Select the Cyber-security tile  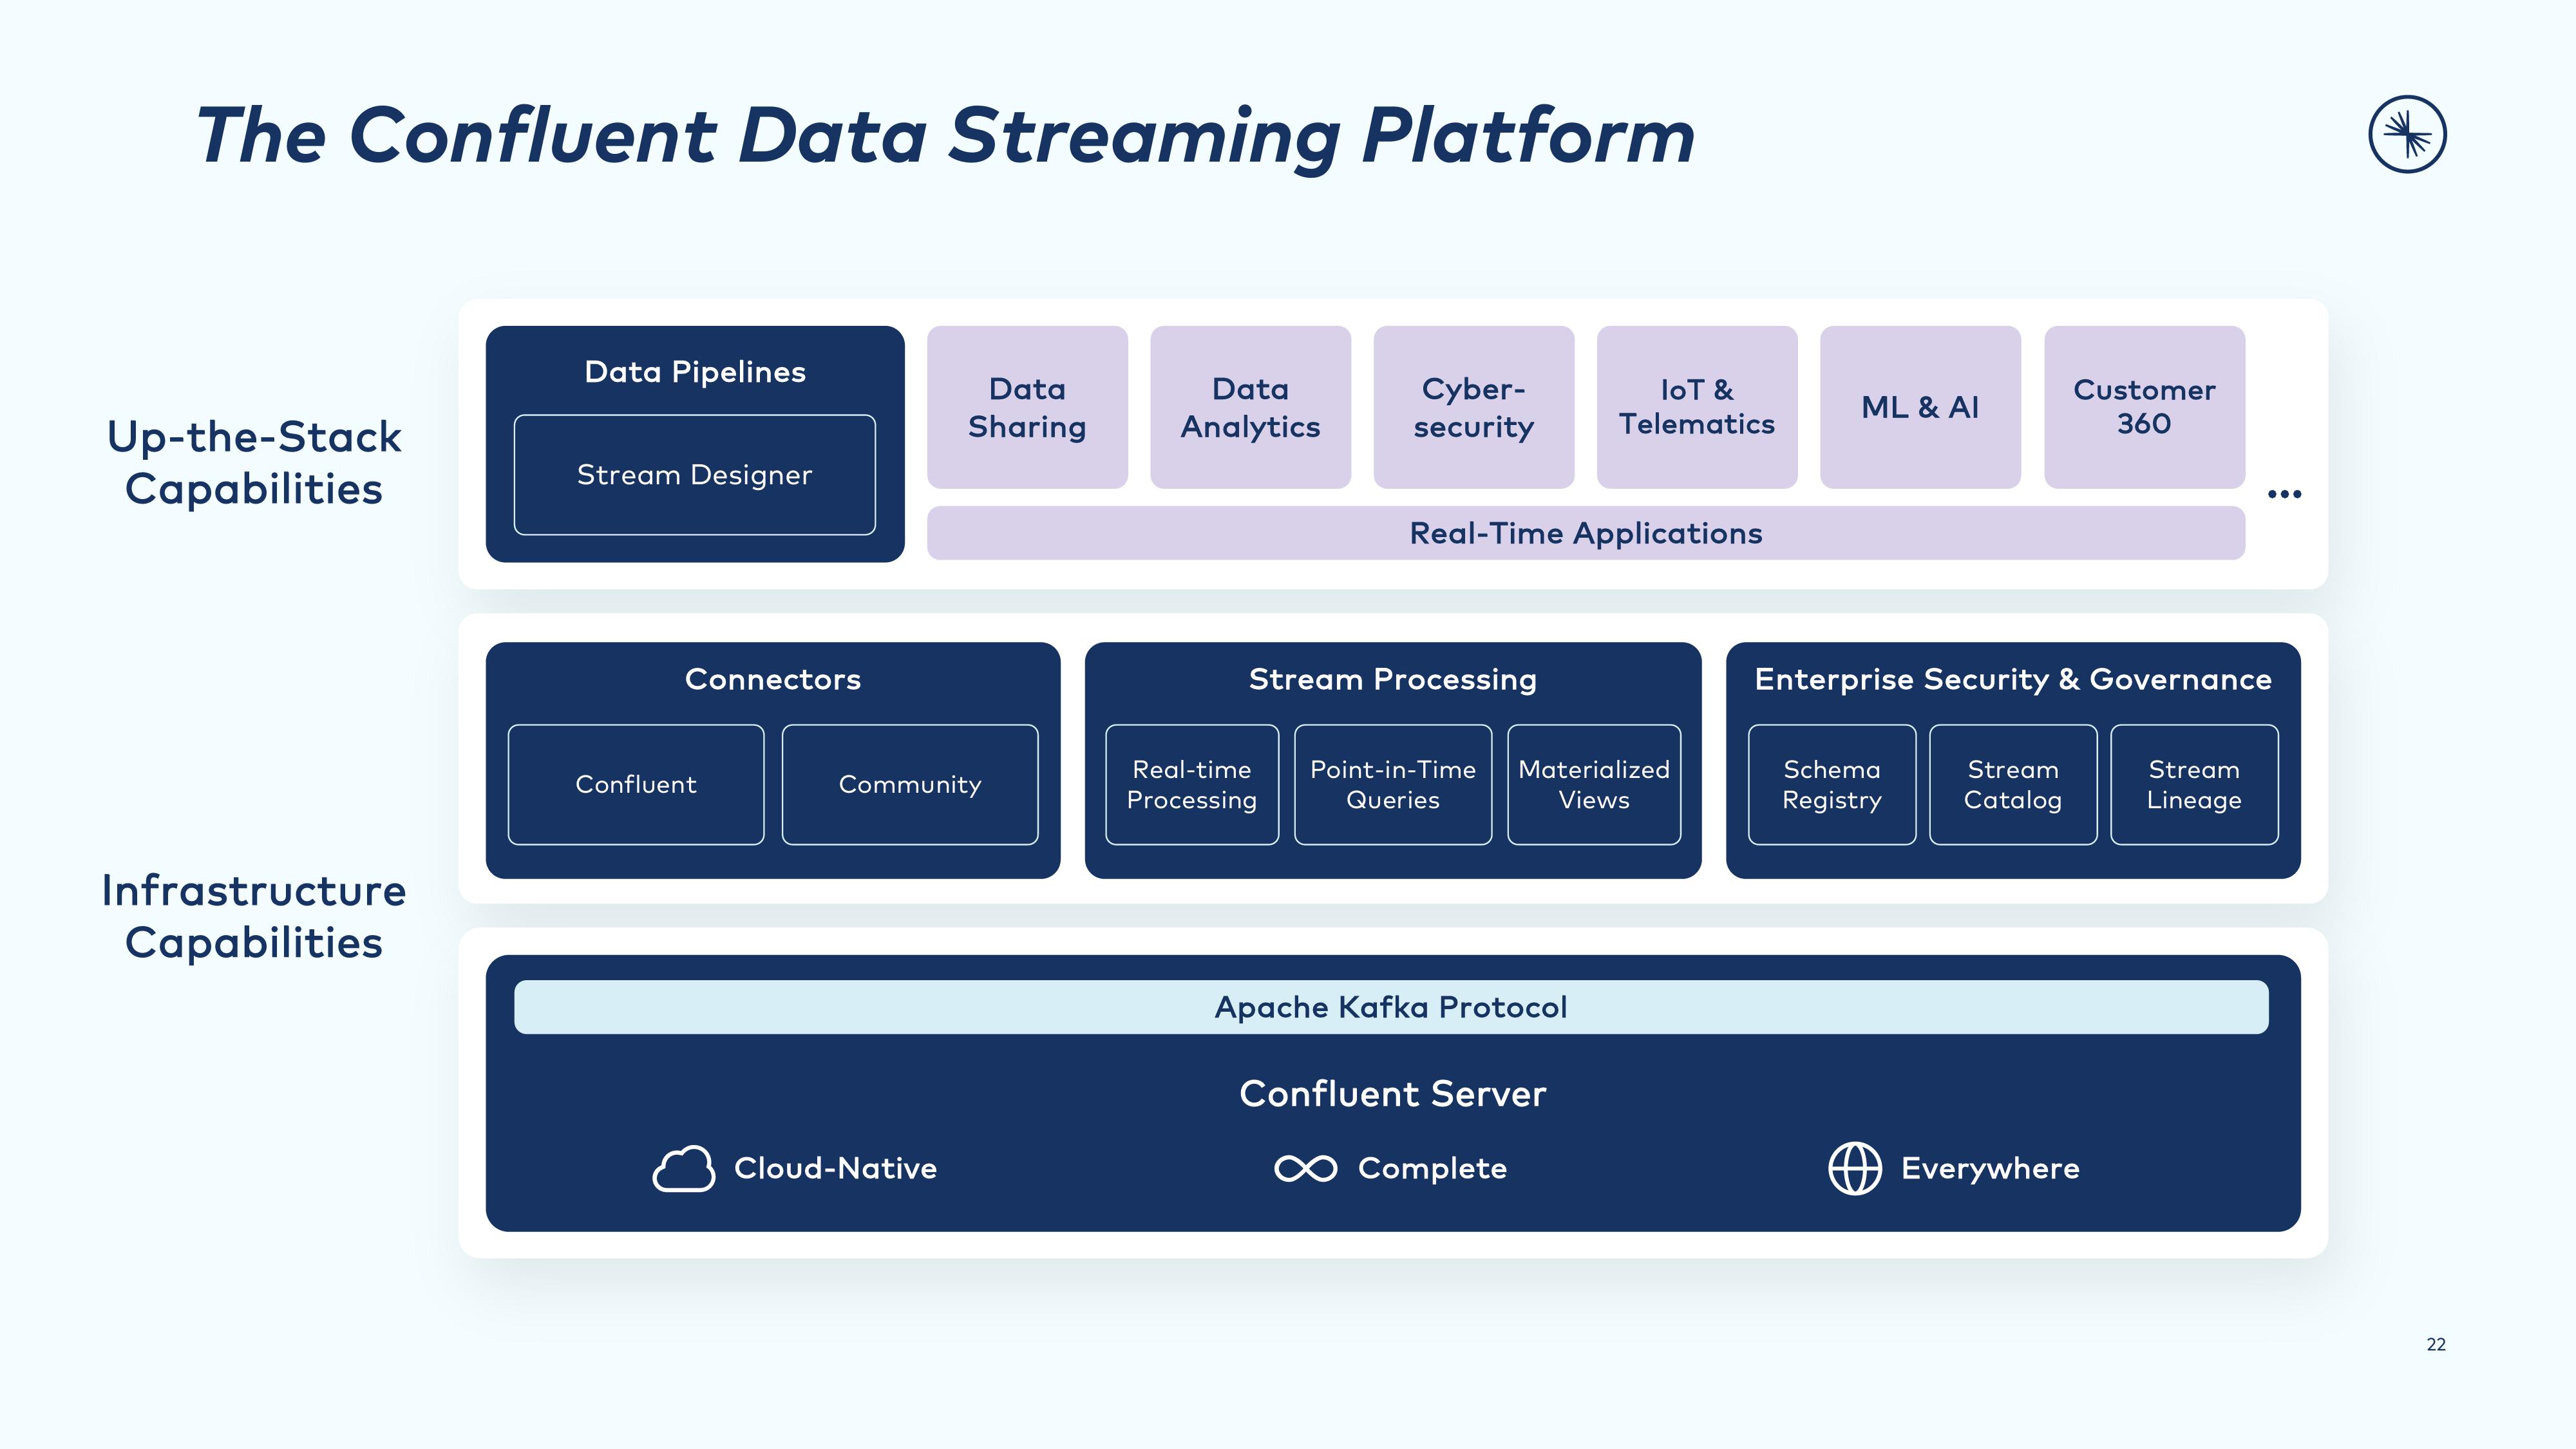click(x=1474, y=407)
